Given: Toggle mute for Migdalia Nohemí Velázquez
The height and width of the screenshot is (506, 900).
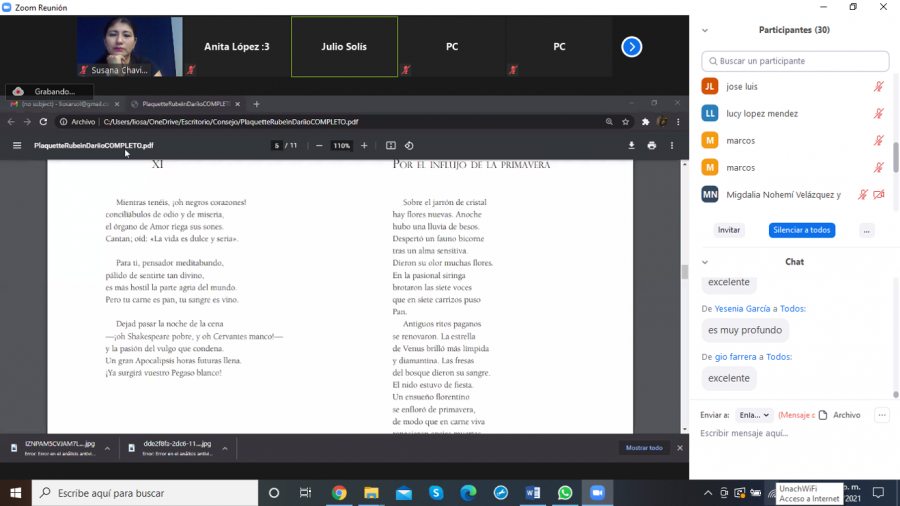Looking at the screenshot, I should coord(862,194).
